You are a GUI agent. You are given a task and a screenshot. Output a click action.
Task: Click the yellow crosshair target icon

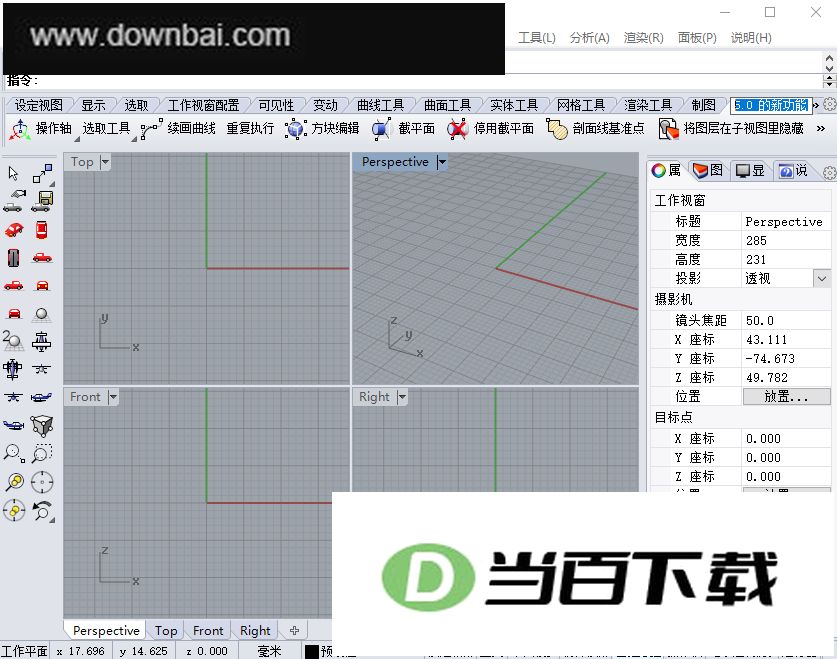(x=14, y=511)
